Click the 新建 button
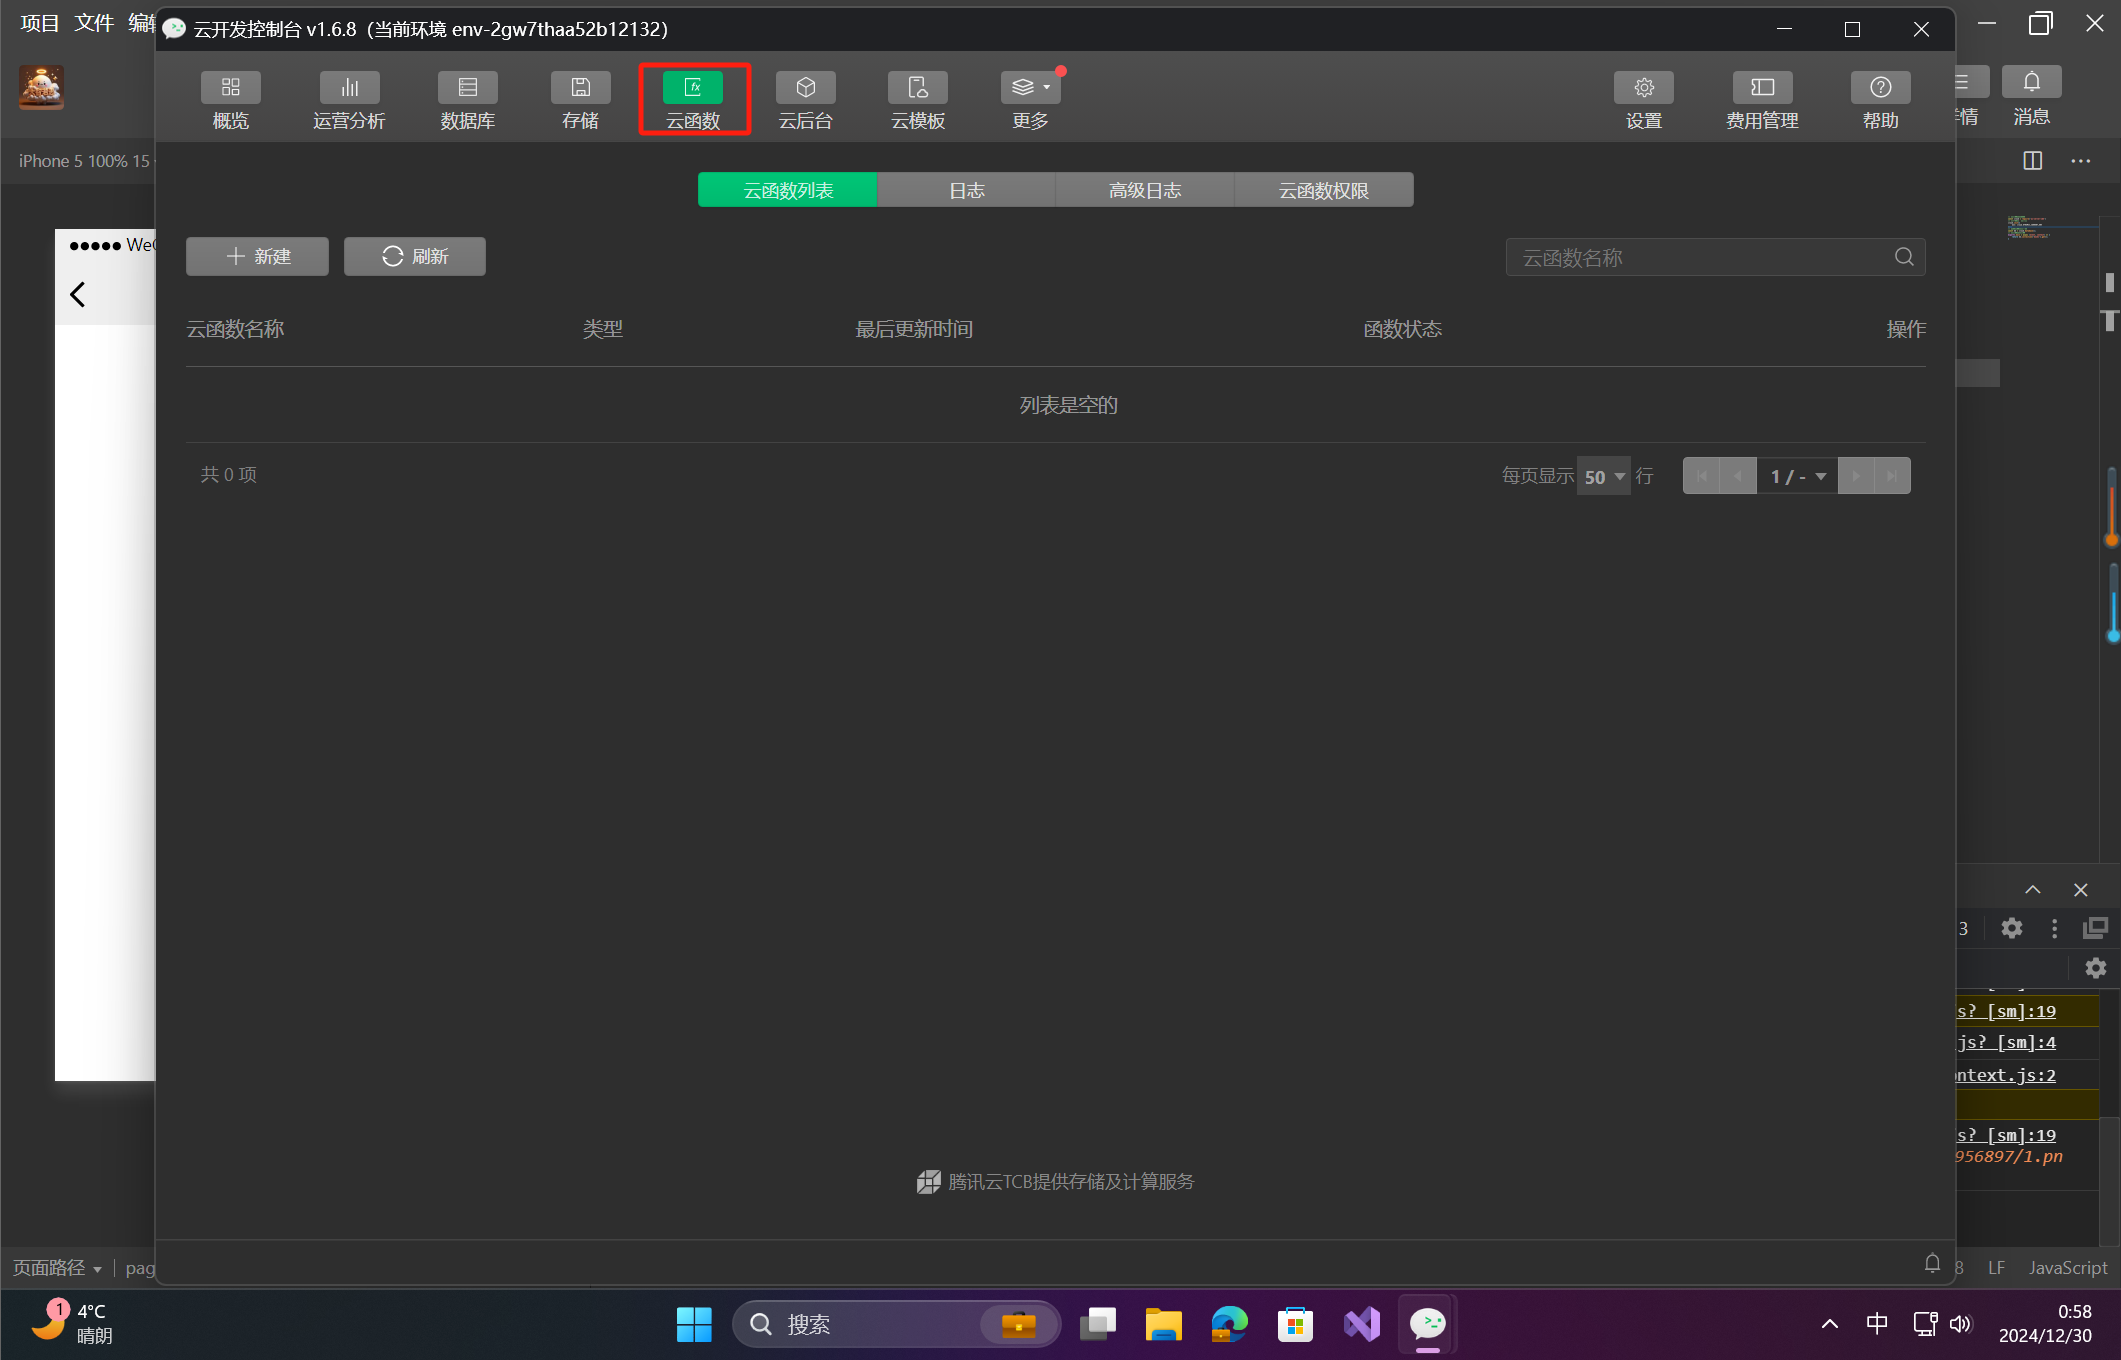The height and width of the screenshot is (1360, 2121). click(257, 257)
